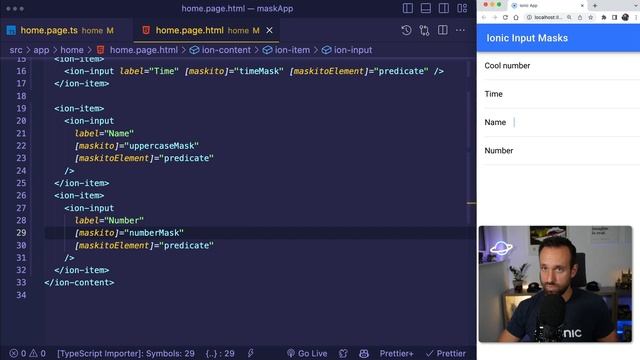
Task: Click [maskitoElement] attribute on line 30
Action: click(x=114, y=245)
